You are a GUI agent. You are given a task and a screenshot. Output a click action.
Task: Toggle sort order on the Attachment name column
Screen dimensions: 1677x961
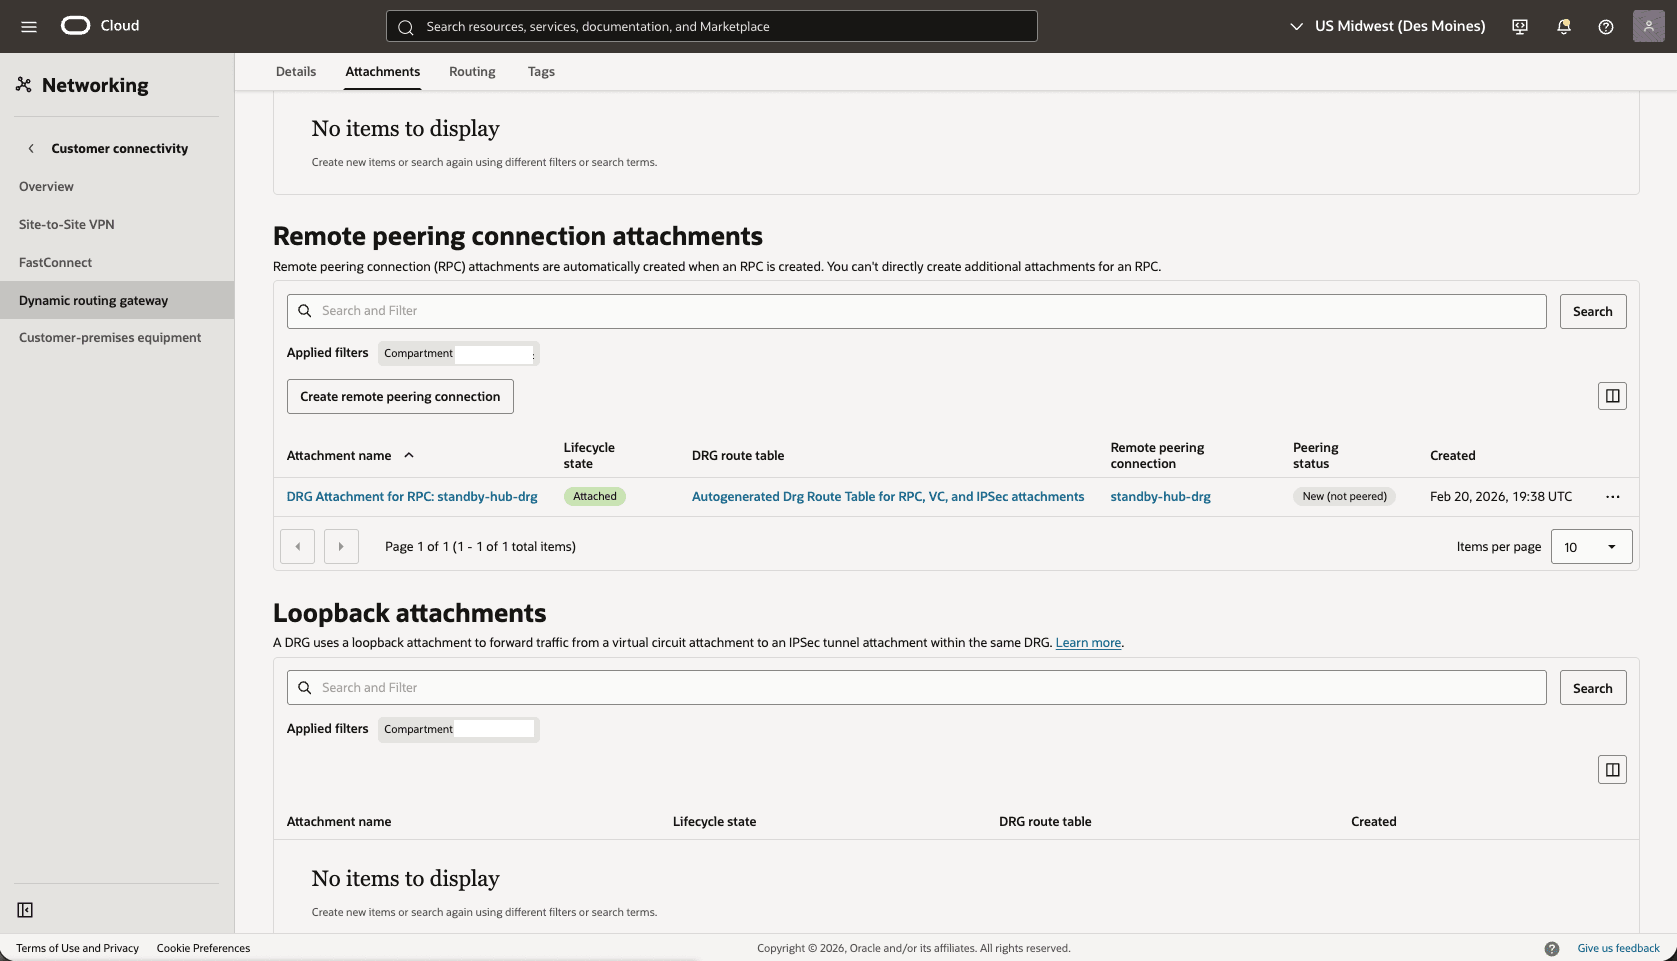[x=409, y=455]
